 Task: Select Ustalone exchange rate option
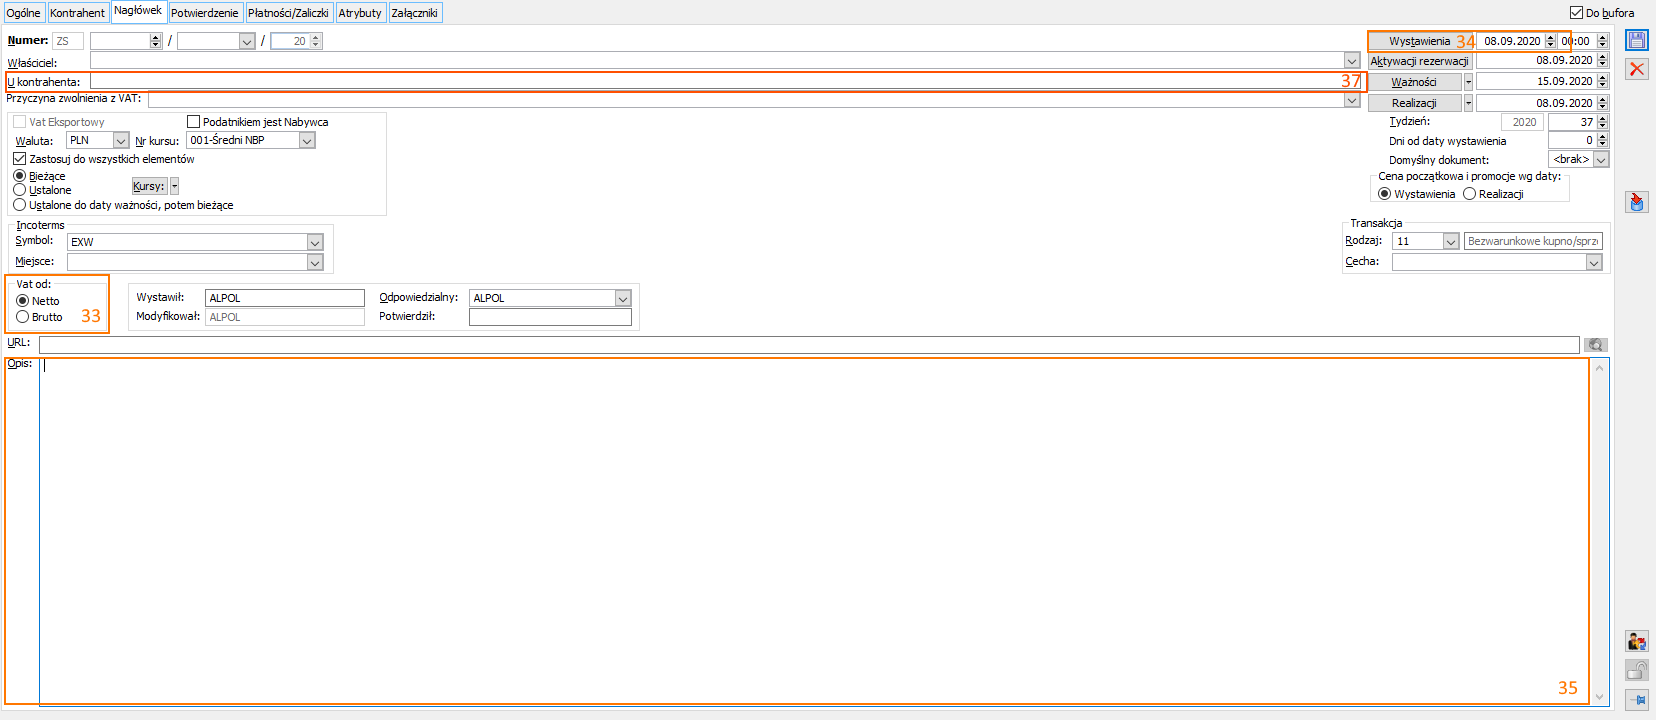tap(20, 190)
